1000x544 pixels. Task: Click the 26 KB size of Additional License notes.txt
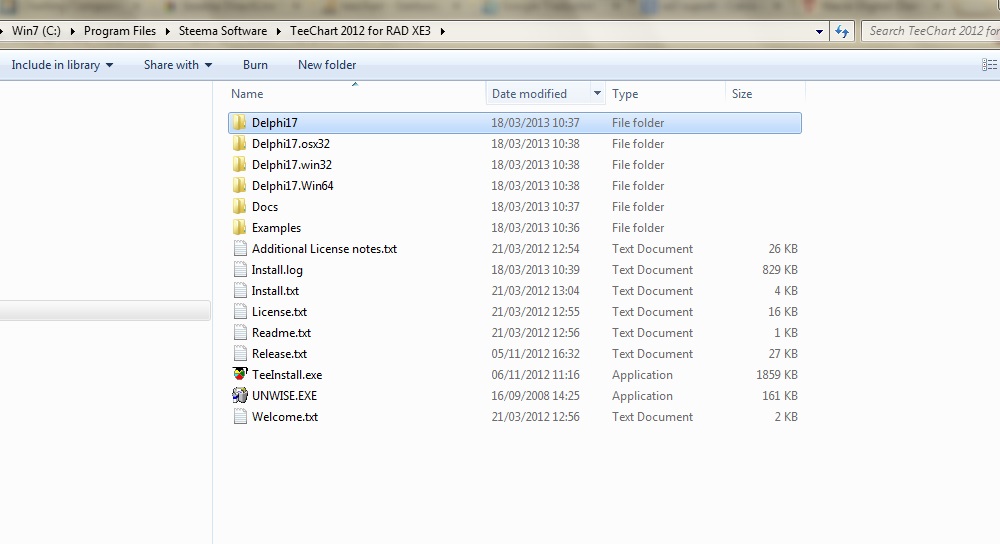[x=783, y=249]
